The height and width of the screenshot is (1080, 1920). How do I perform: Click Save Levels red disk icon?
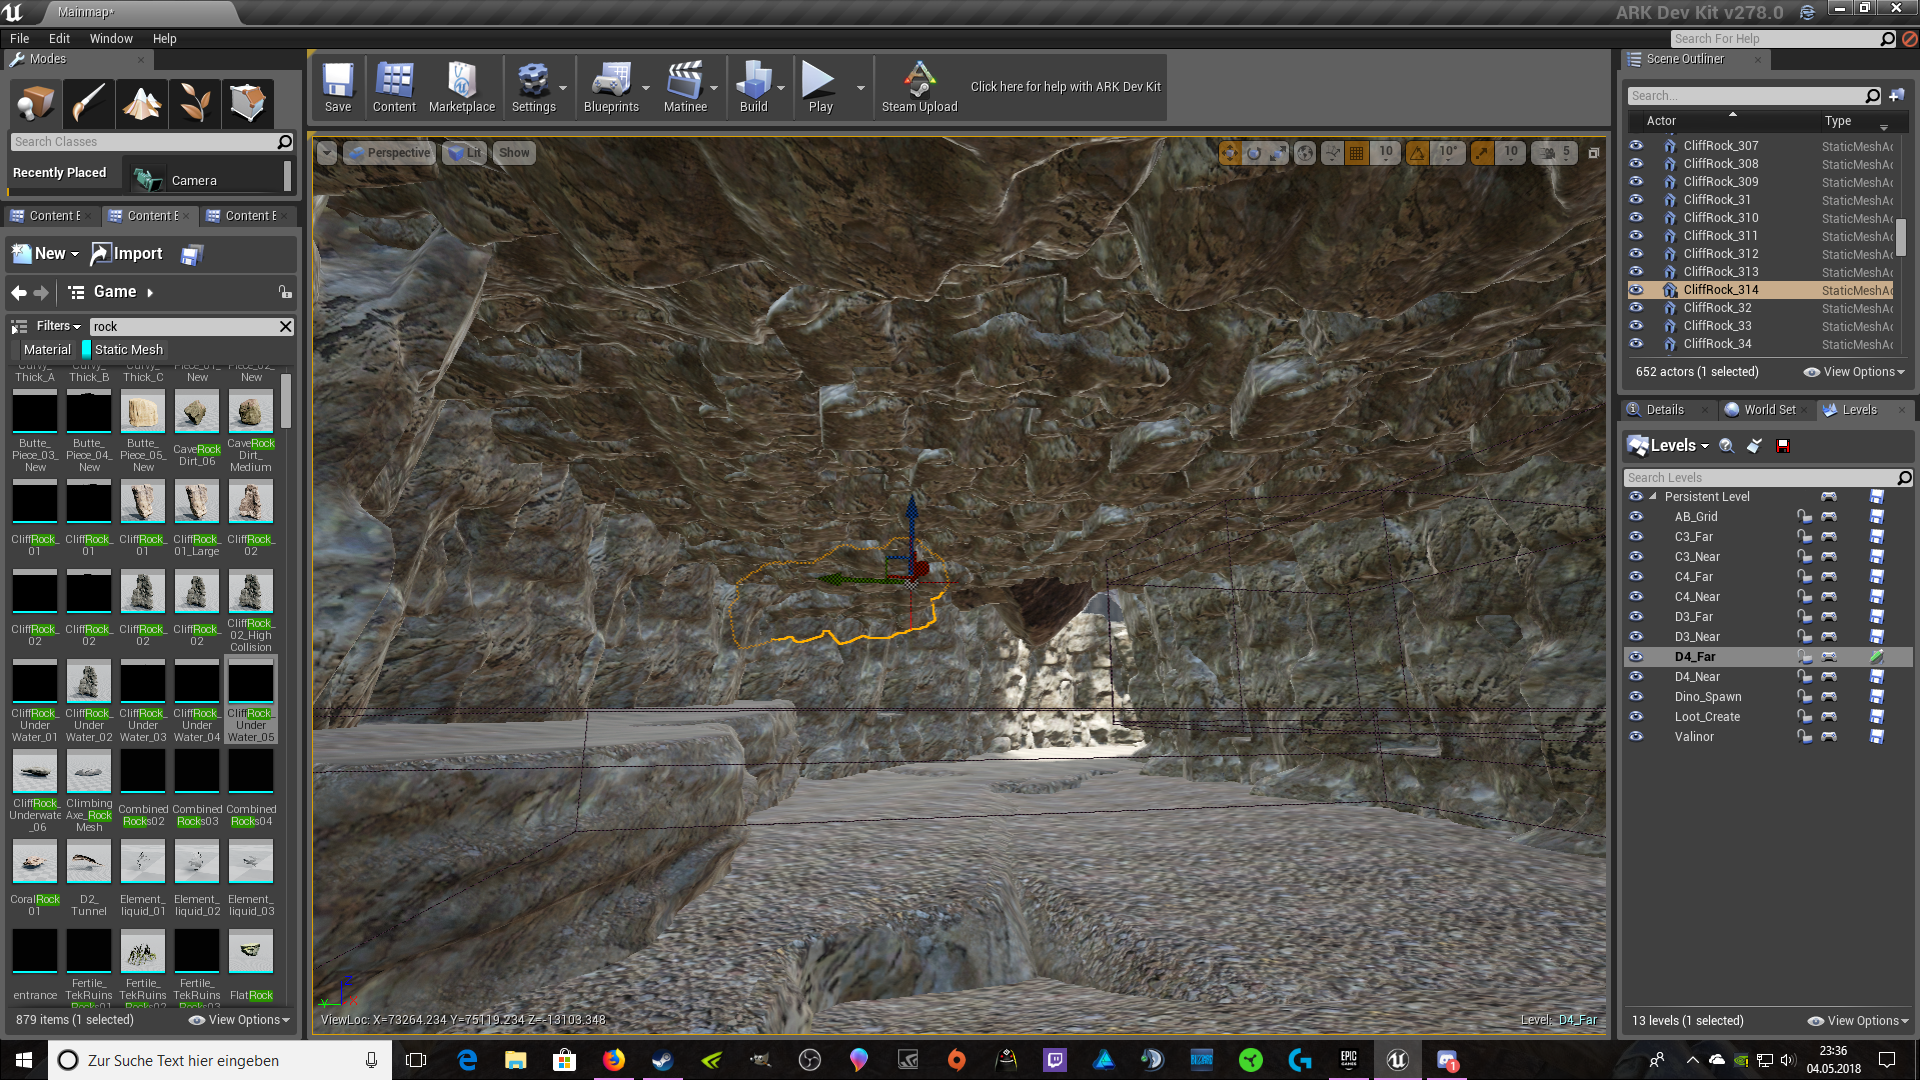pos(1783,446)
